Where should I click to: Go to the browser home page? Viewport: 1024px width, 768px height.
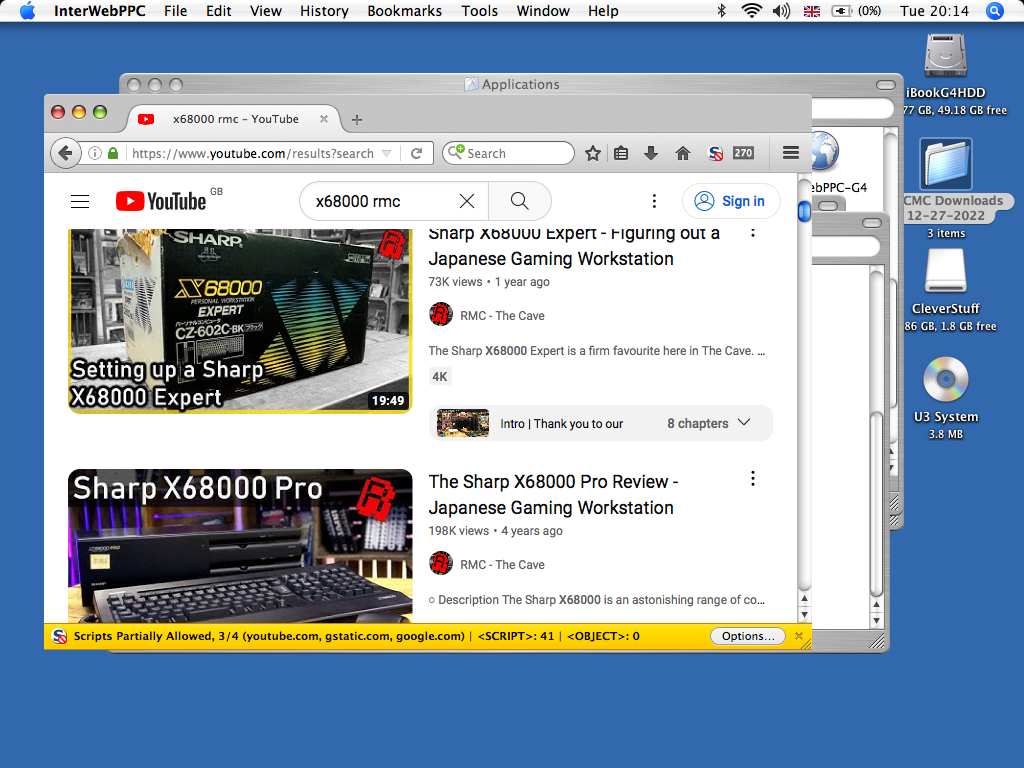682,153
